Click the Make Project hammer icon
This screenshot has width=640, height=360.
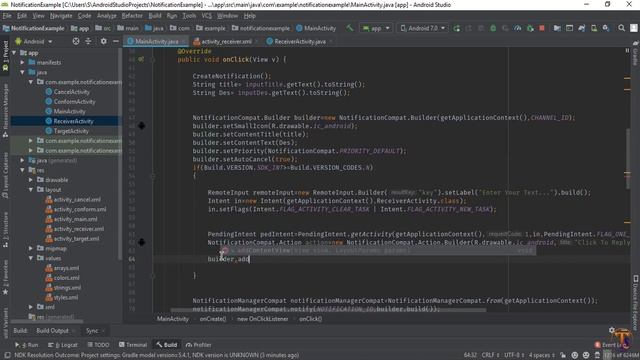[x=350, y=28]
